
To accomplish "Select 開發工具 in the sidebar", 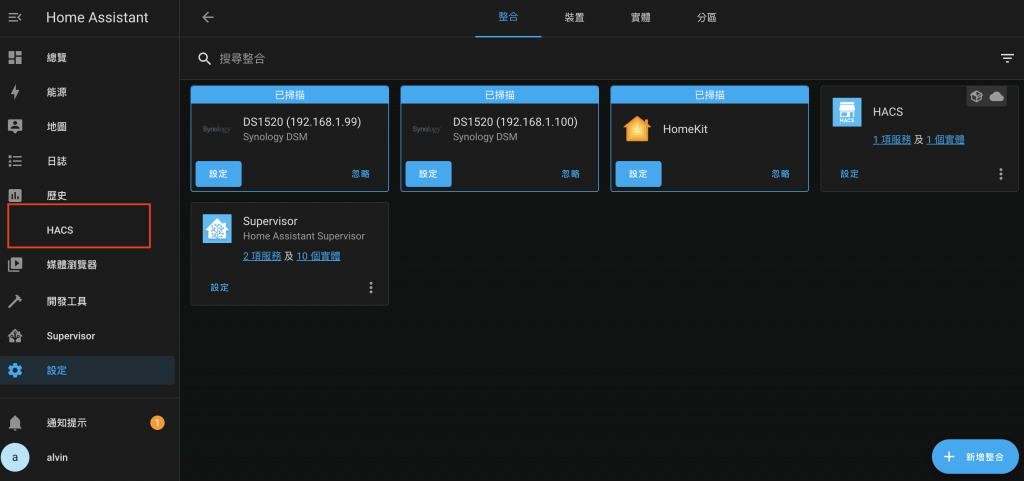I will pos(88,301).
